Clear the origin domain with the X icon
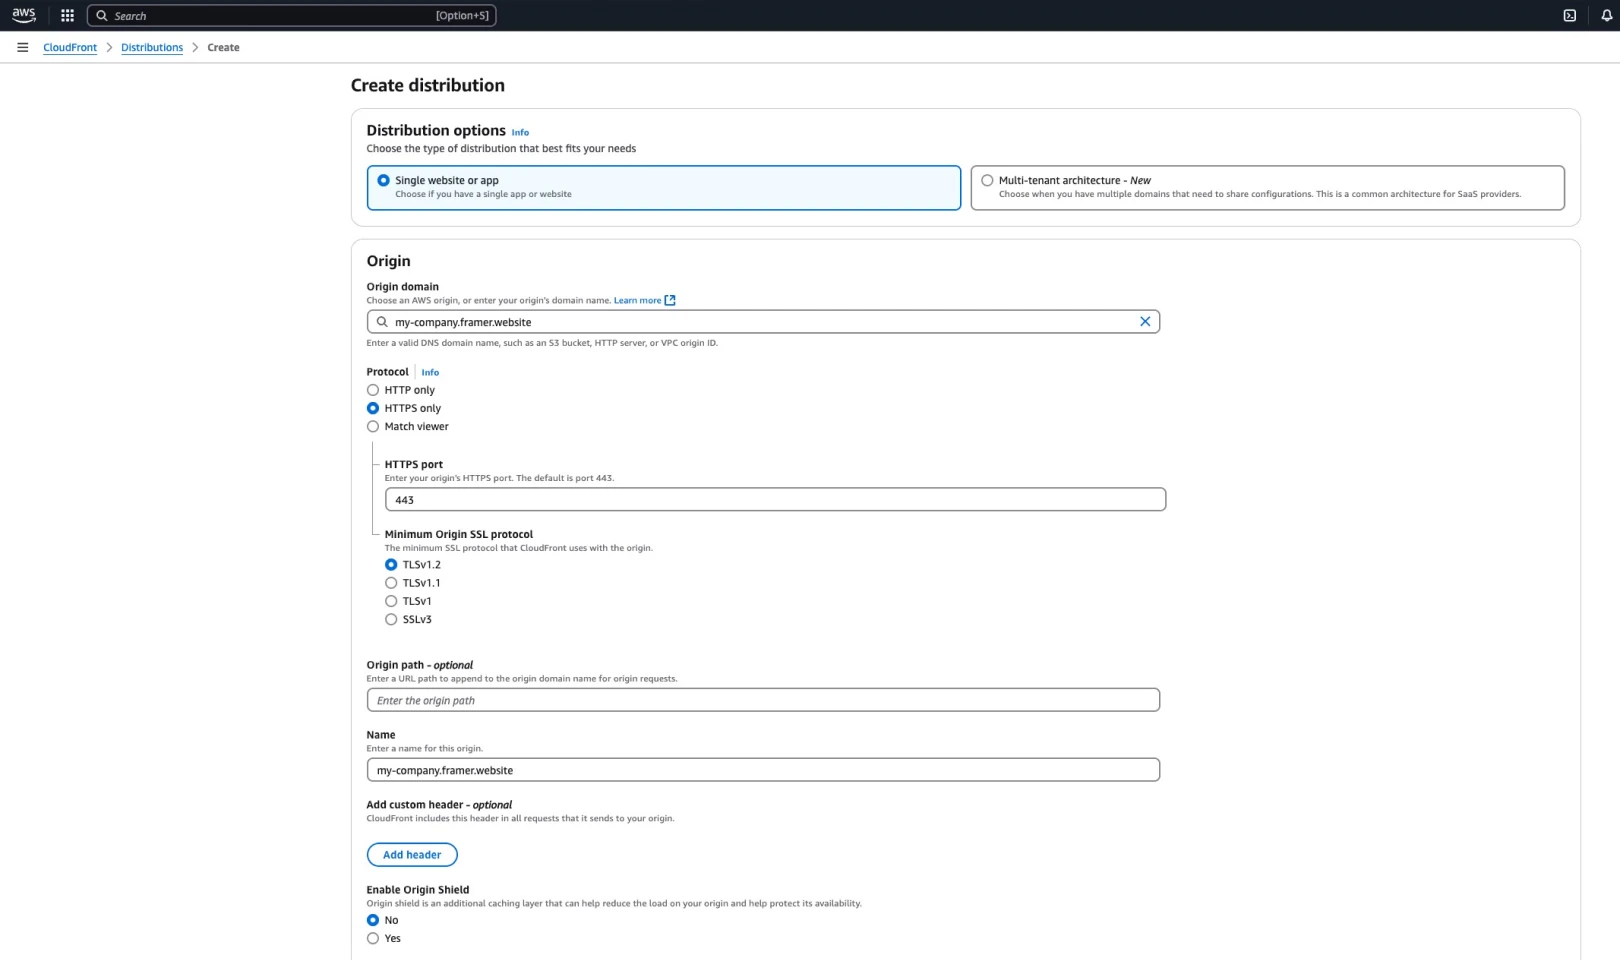This screenshot has height=960, width=1620. tap(1145, 321)
